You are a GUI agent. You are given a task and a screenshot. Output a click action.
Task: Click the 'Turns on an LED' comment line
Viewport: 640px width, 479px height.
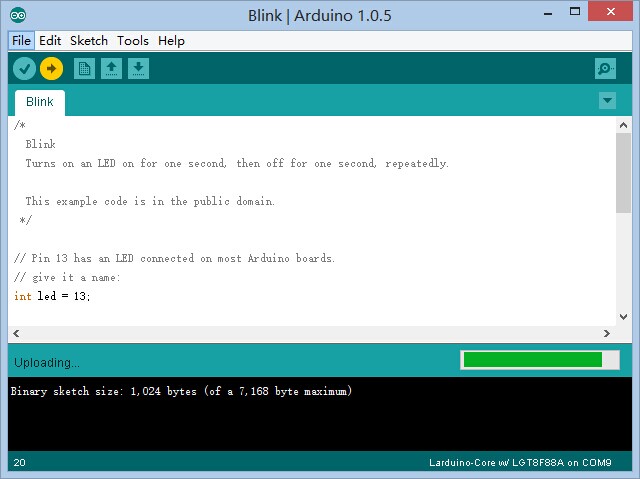237,164
